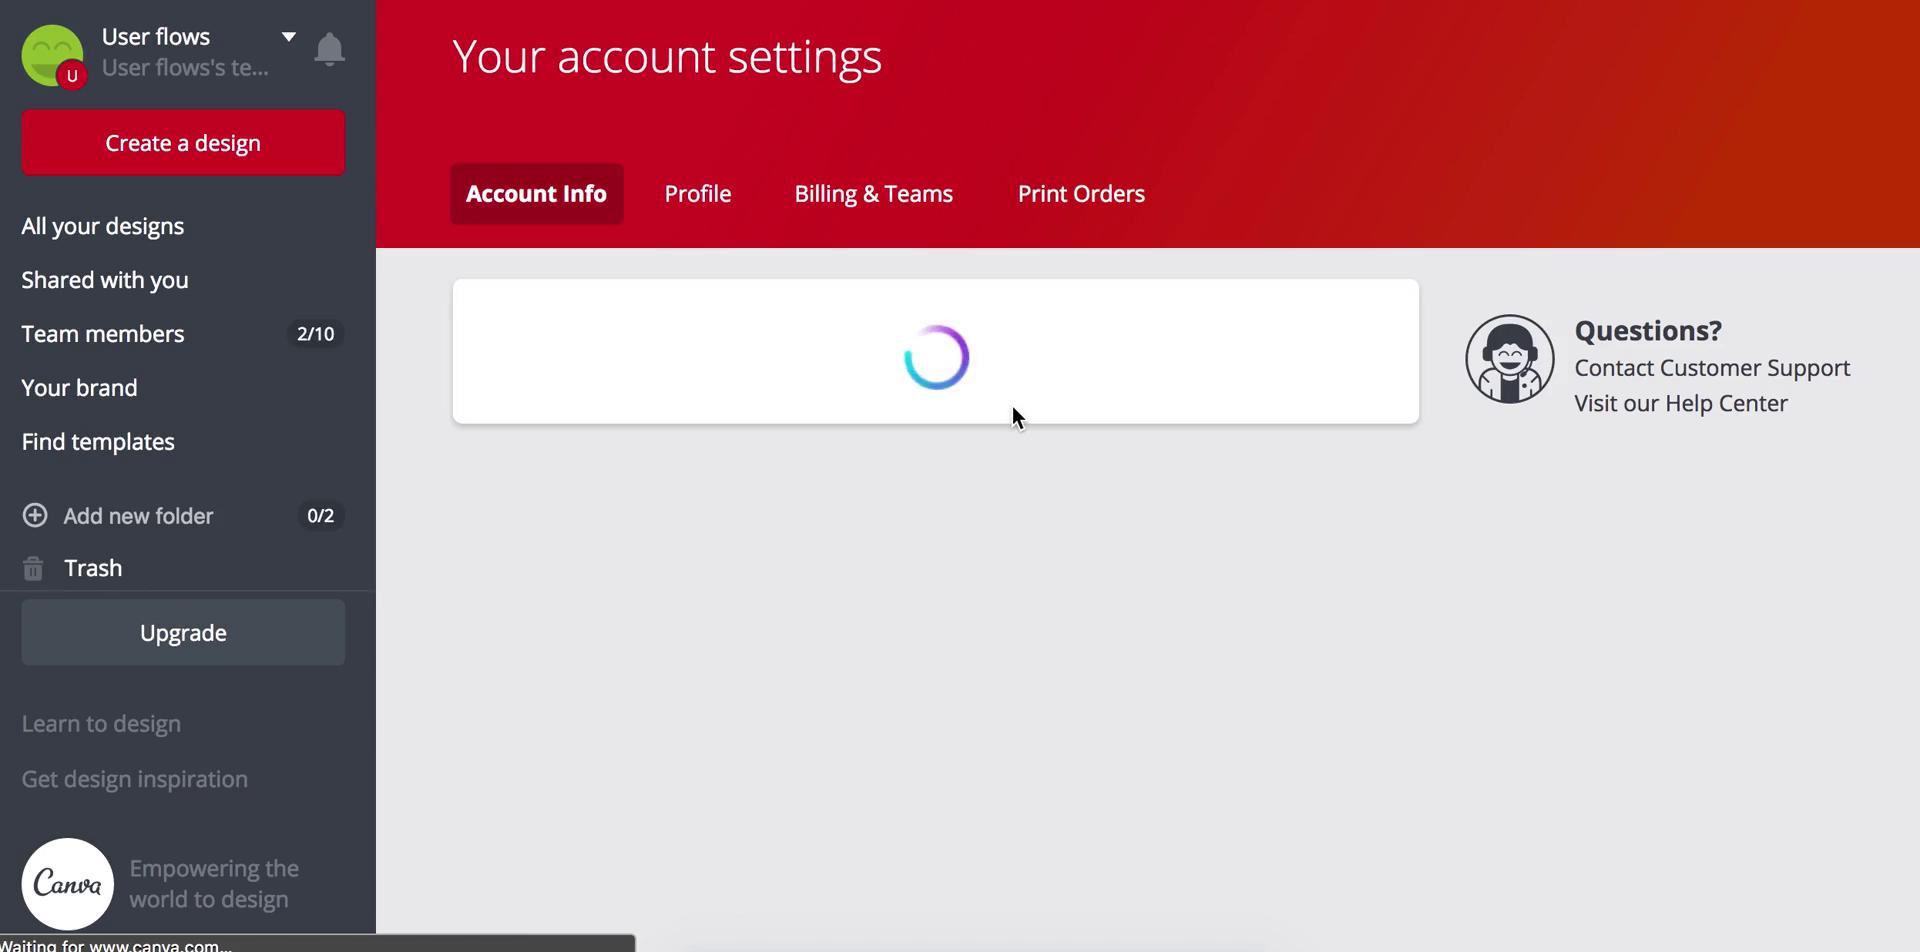Click Visit our Help Center link
The image size is (1920, 952).
pyautogui.click(x=1681, y=404)
